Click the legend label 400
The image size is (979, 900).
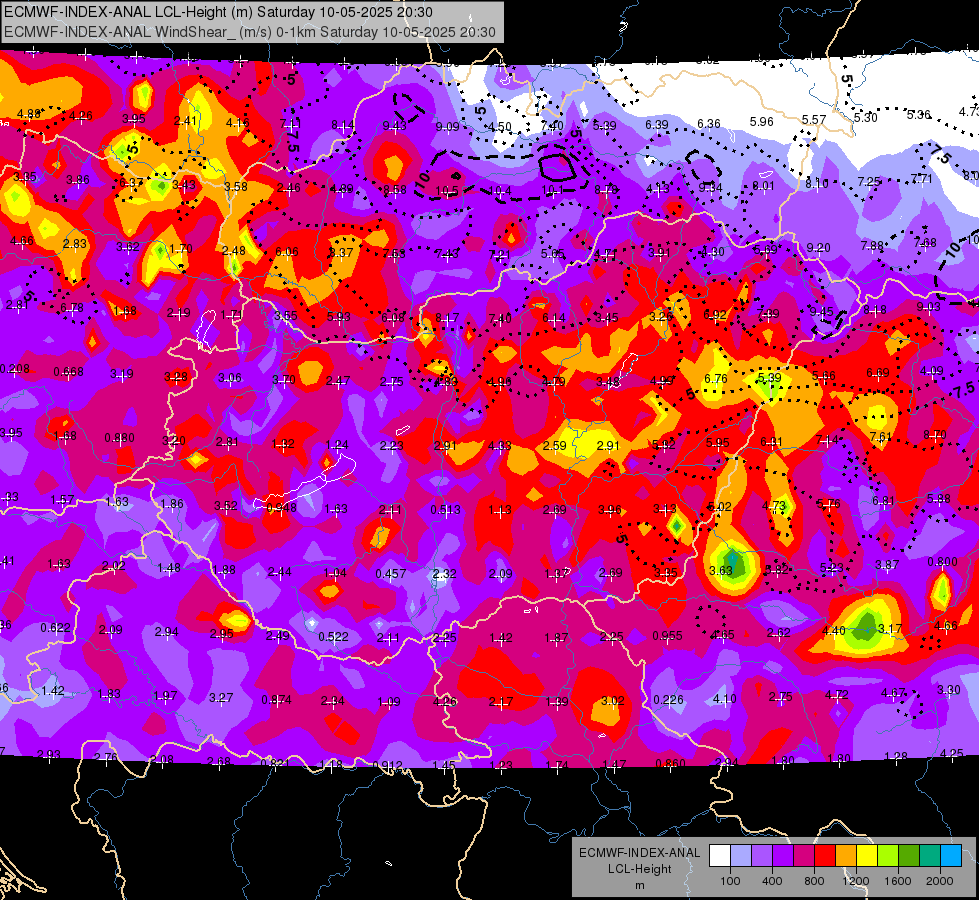point(772,881)
